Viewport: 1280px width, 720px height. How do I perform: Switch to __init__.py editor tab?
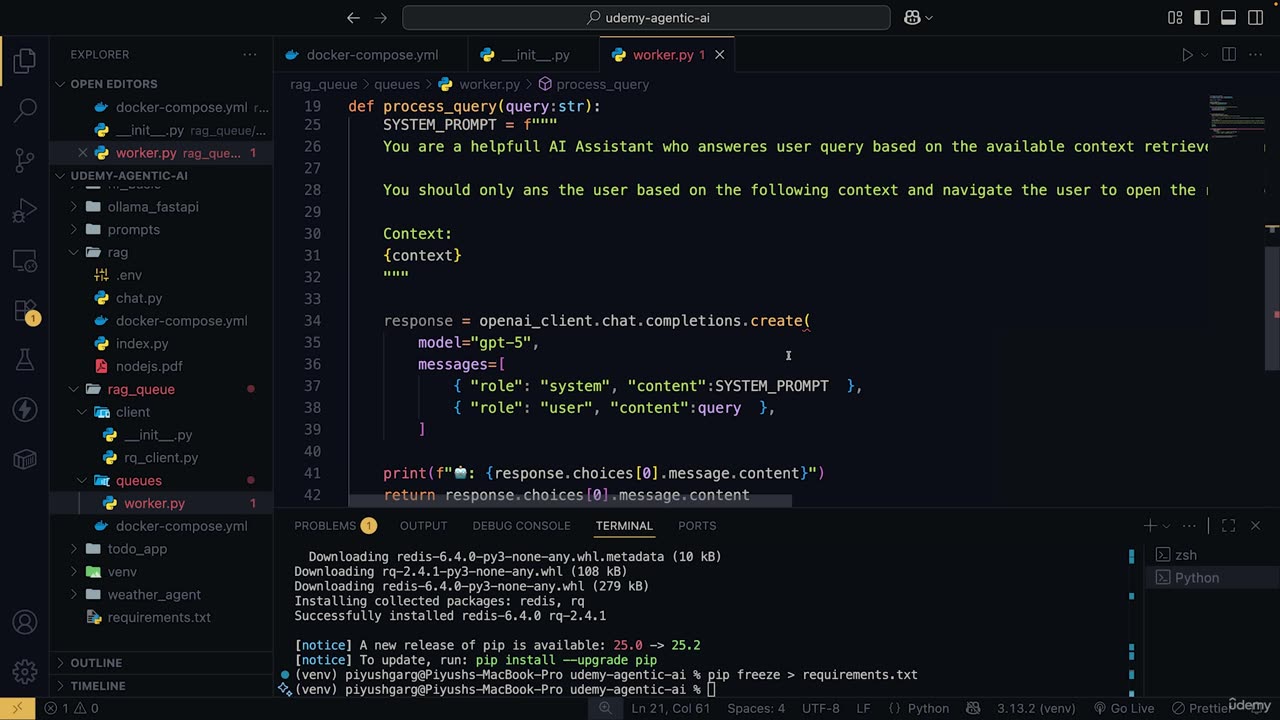[535, 55]
